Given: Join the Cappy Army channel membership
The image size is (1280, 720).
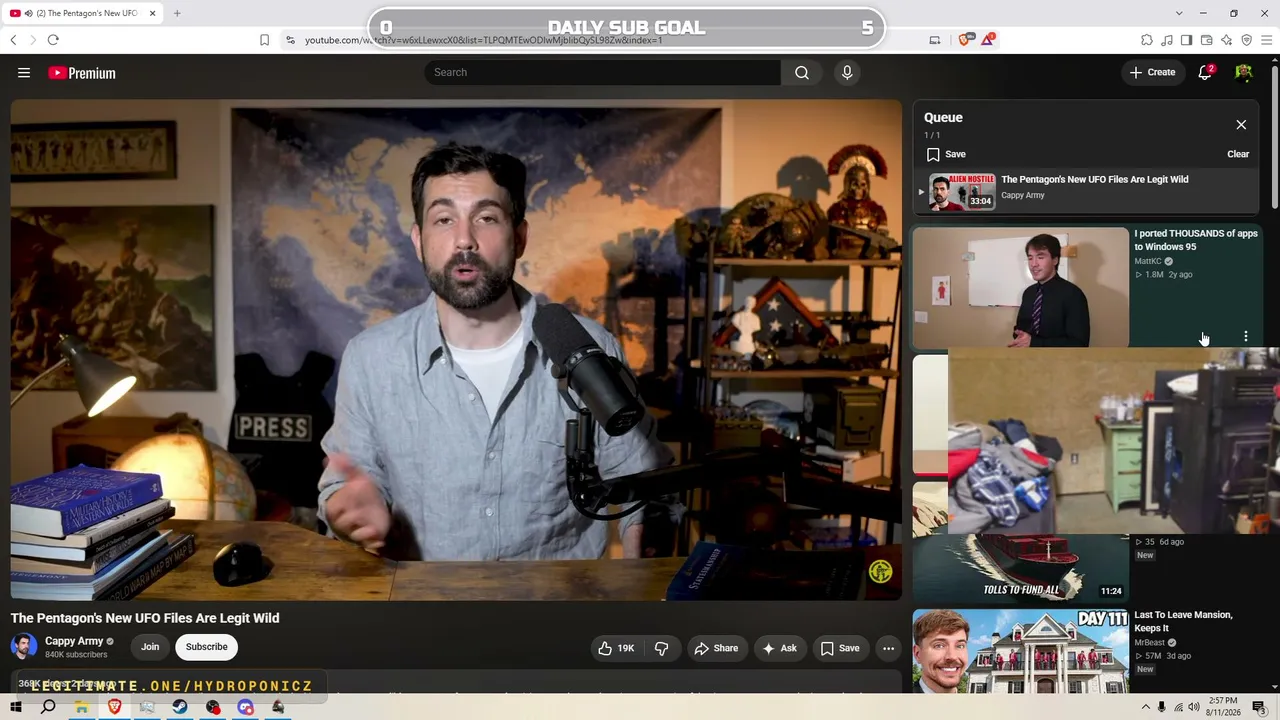Looking at the screenshot, I should [150, 647].
